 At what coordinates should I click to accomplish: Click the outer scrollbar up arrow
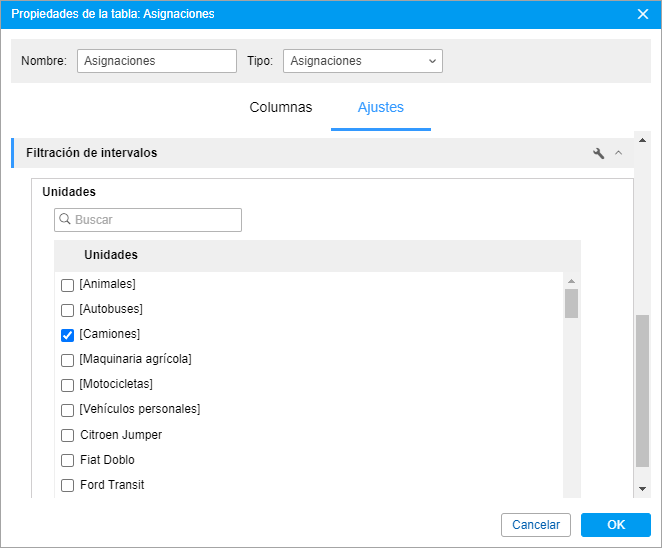tap(642, 140)
